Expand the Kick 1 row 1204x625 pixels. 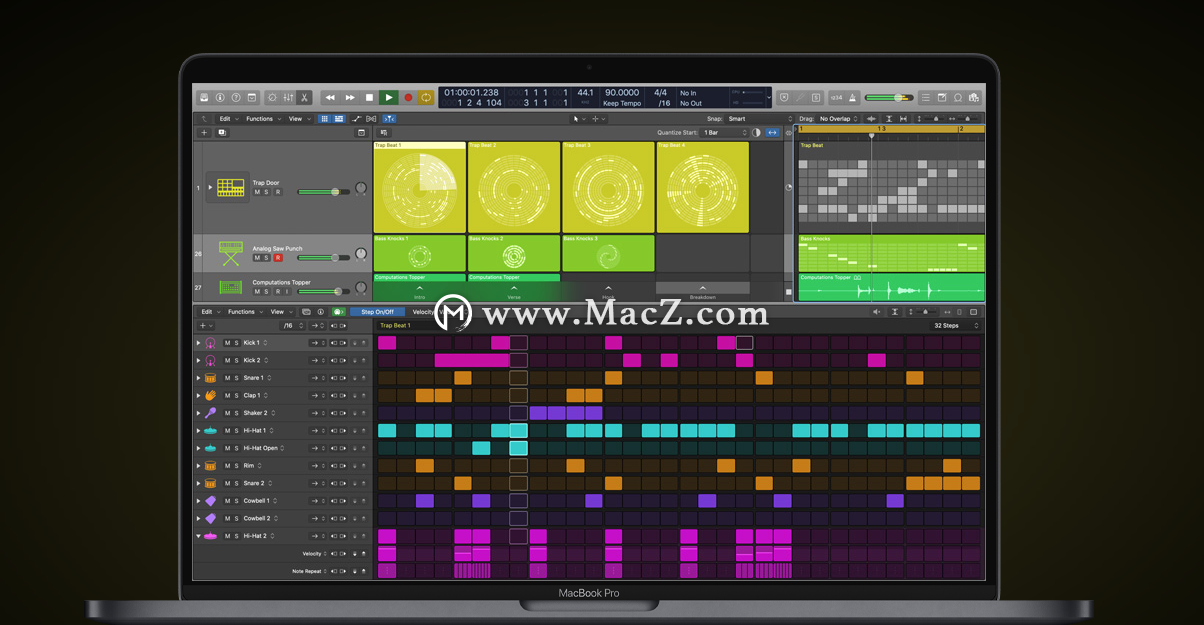[198, 343]
